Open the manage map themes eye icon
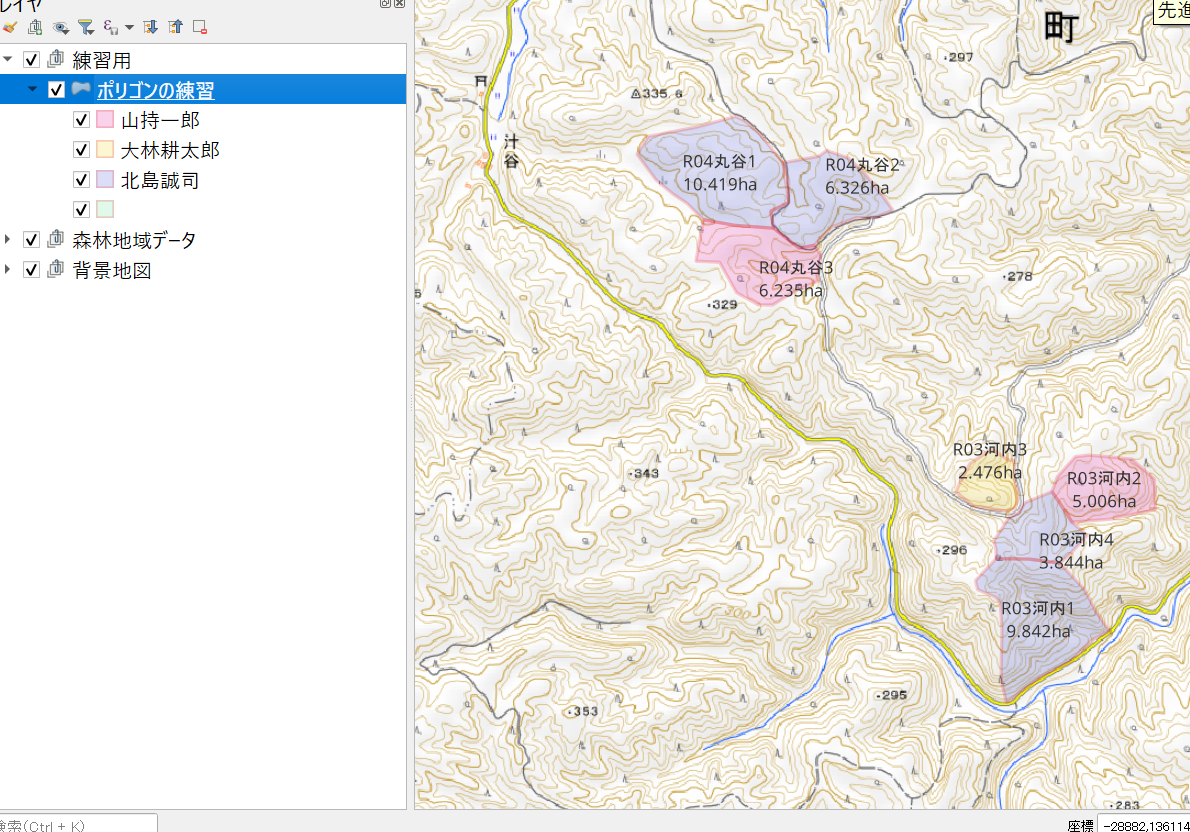 click(x=61, y=27)
